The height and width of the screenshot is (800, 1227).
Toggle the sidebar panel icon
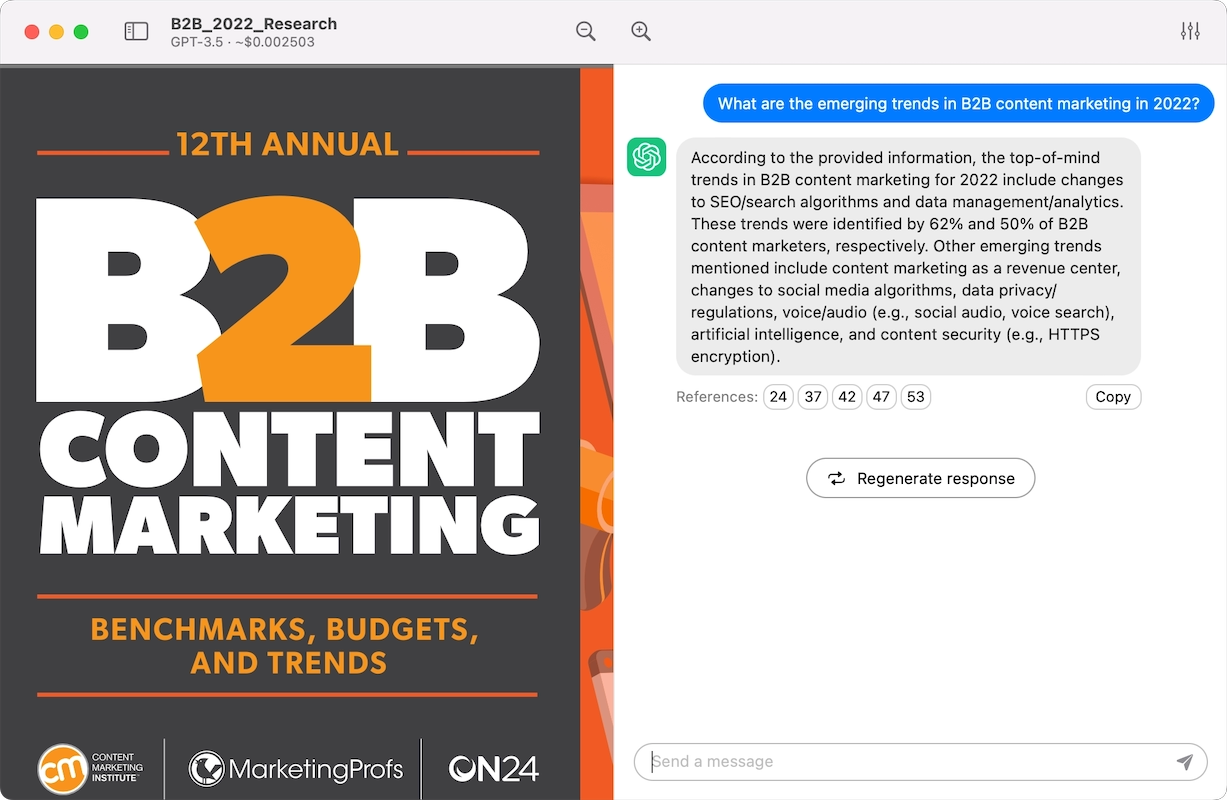click(136, 32)
